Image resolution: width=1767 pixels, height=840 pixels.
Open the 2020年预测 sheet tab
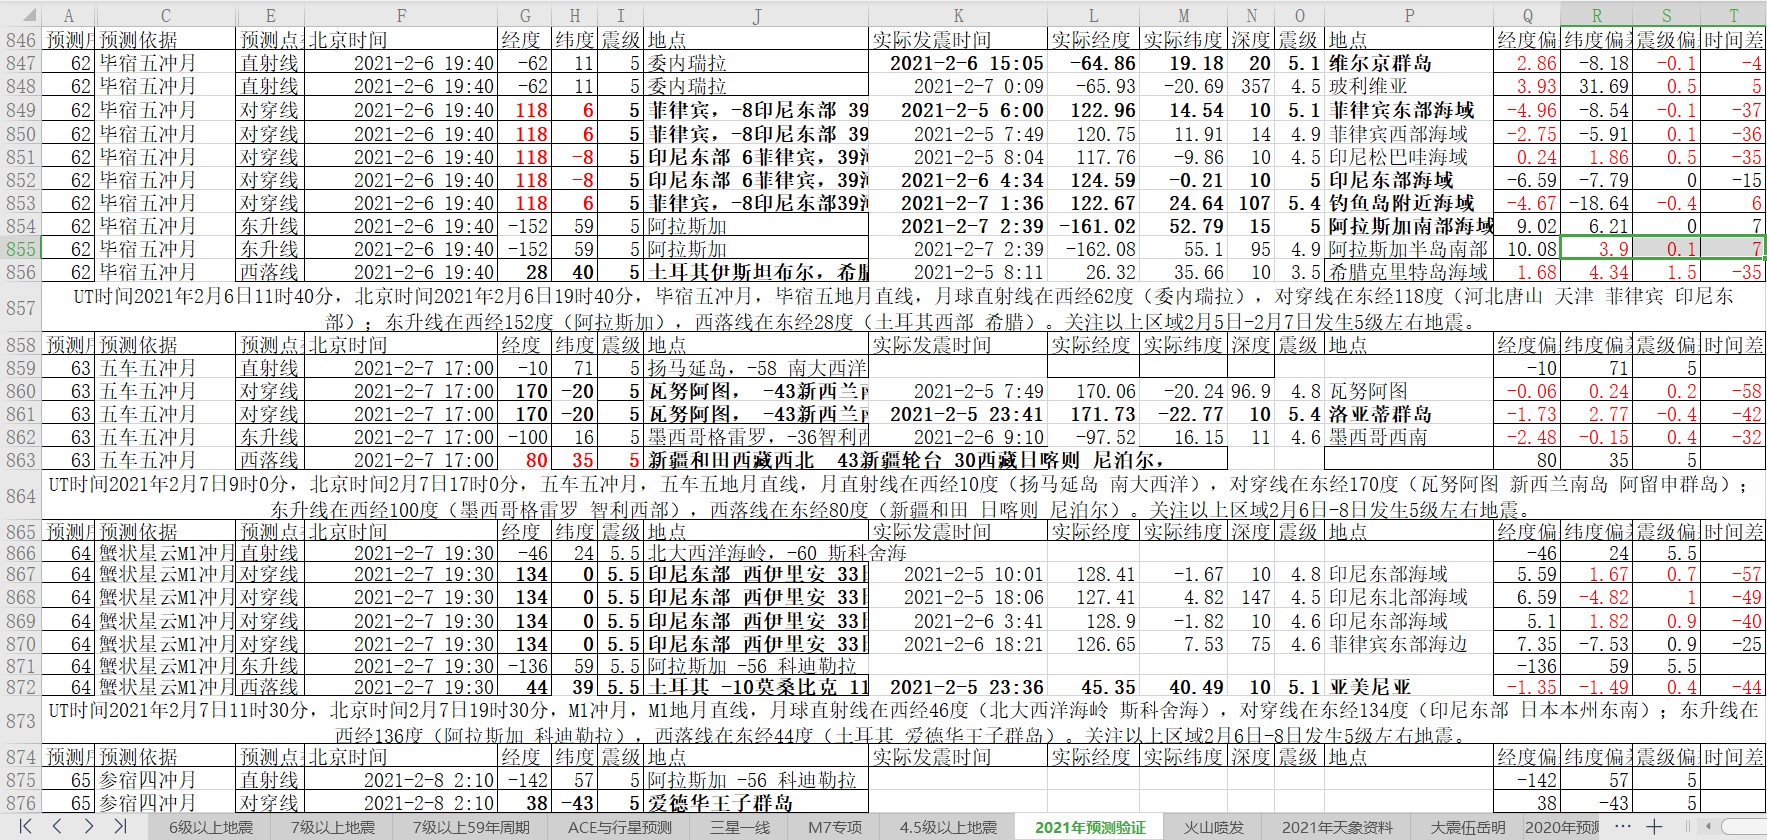coord(1562,827)
